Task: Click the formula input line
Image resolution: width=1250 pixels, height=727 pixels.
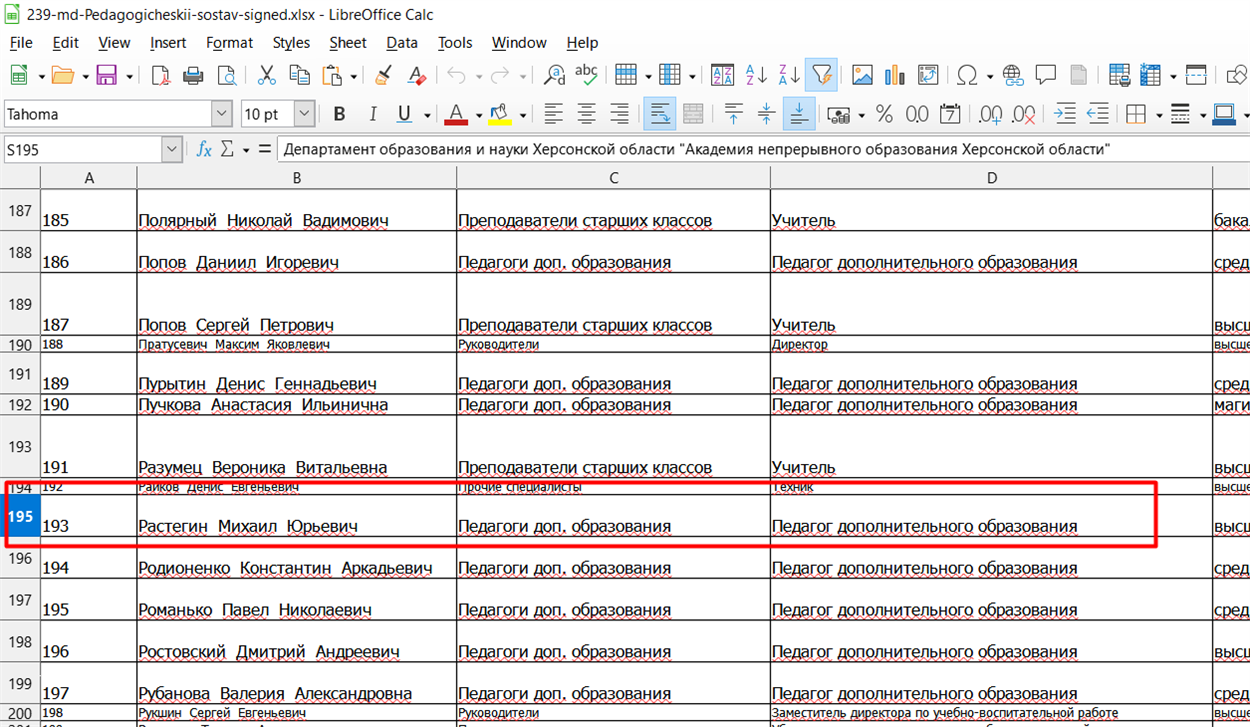Action: click(762, 150)
